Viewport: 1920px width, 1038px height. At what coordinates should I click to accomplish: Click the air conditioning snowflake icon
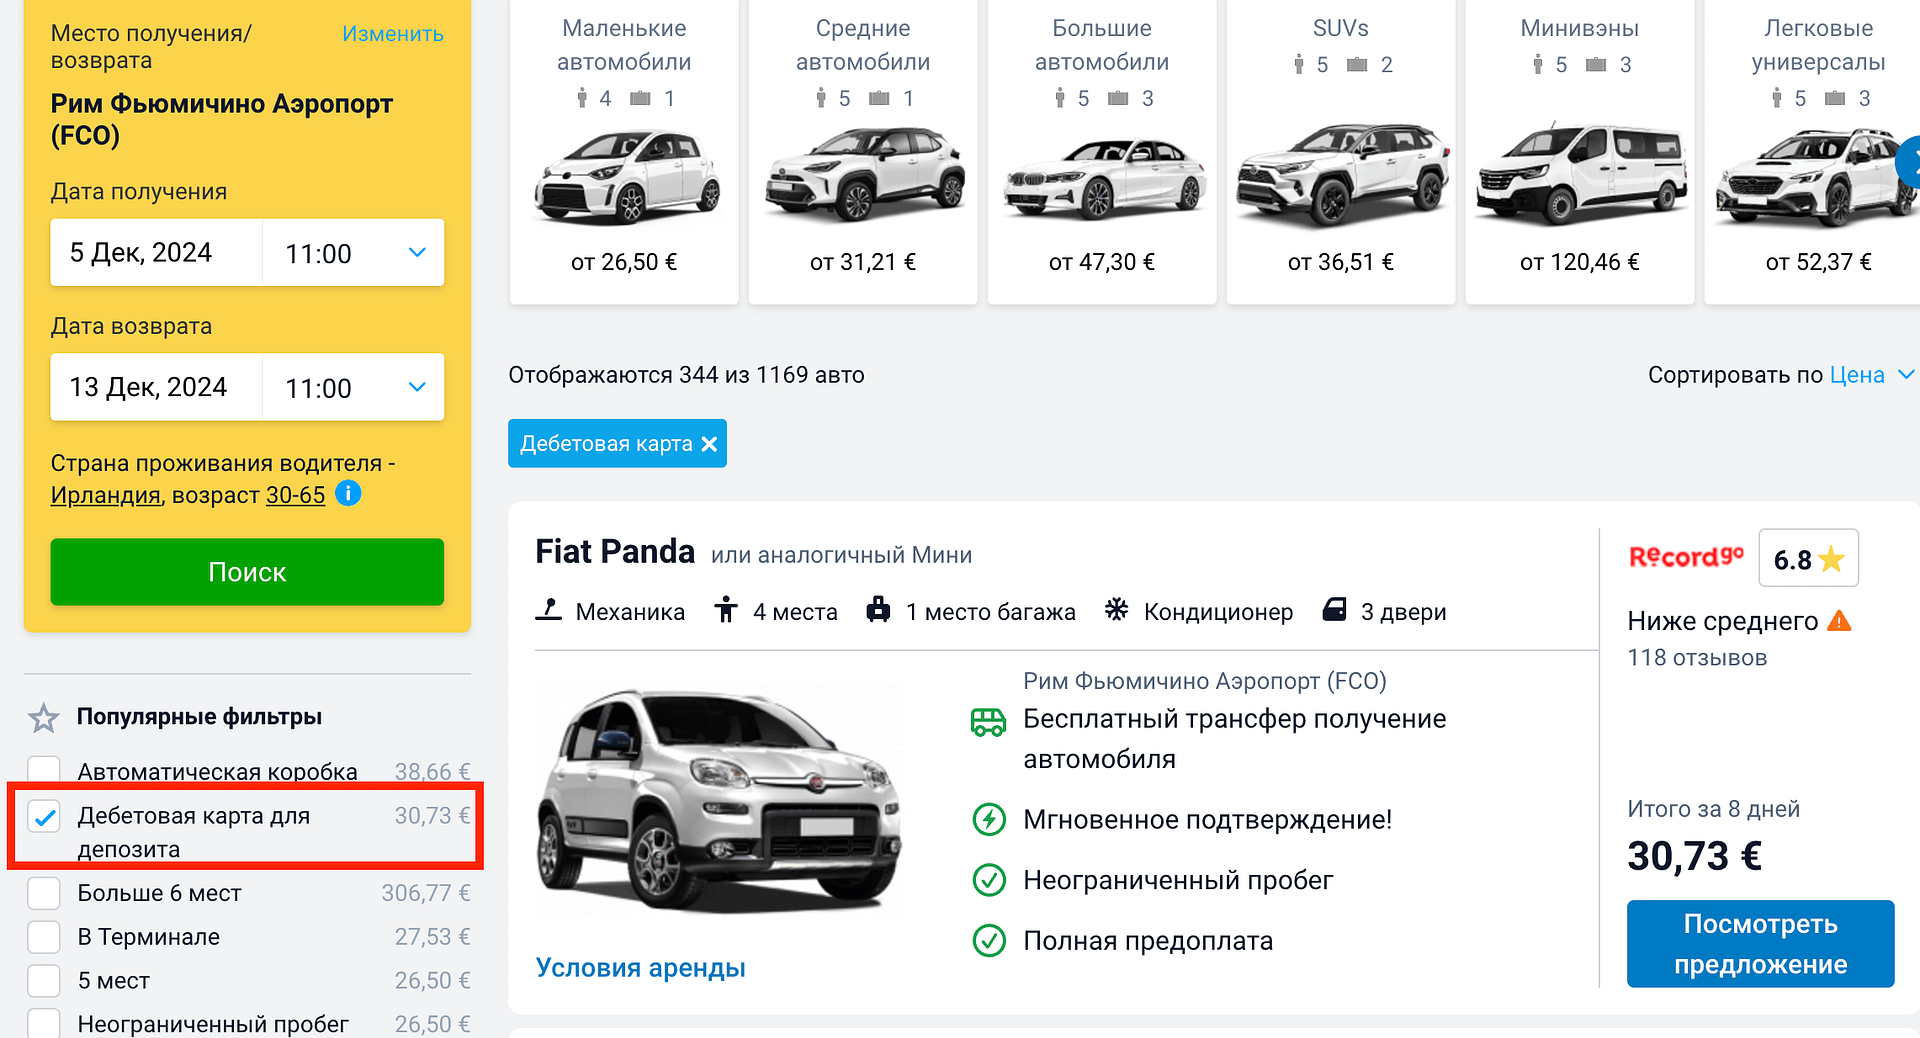(x=1116, y=610)
